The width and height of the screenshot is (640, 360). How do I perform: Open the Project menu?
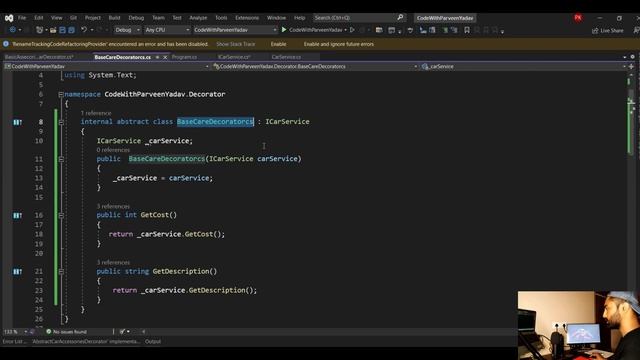(93, 18)
